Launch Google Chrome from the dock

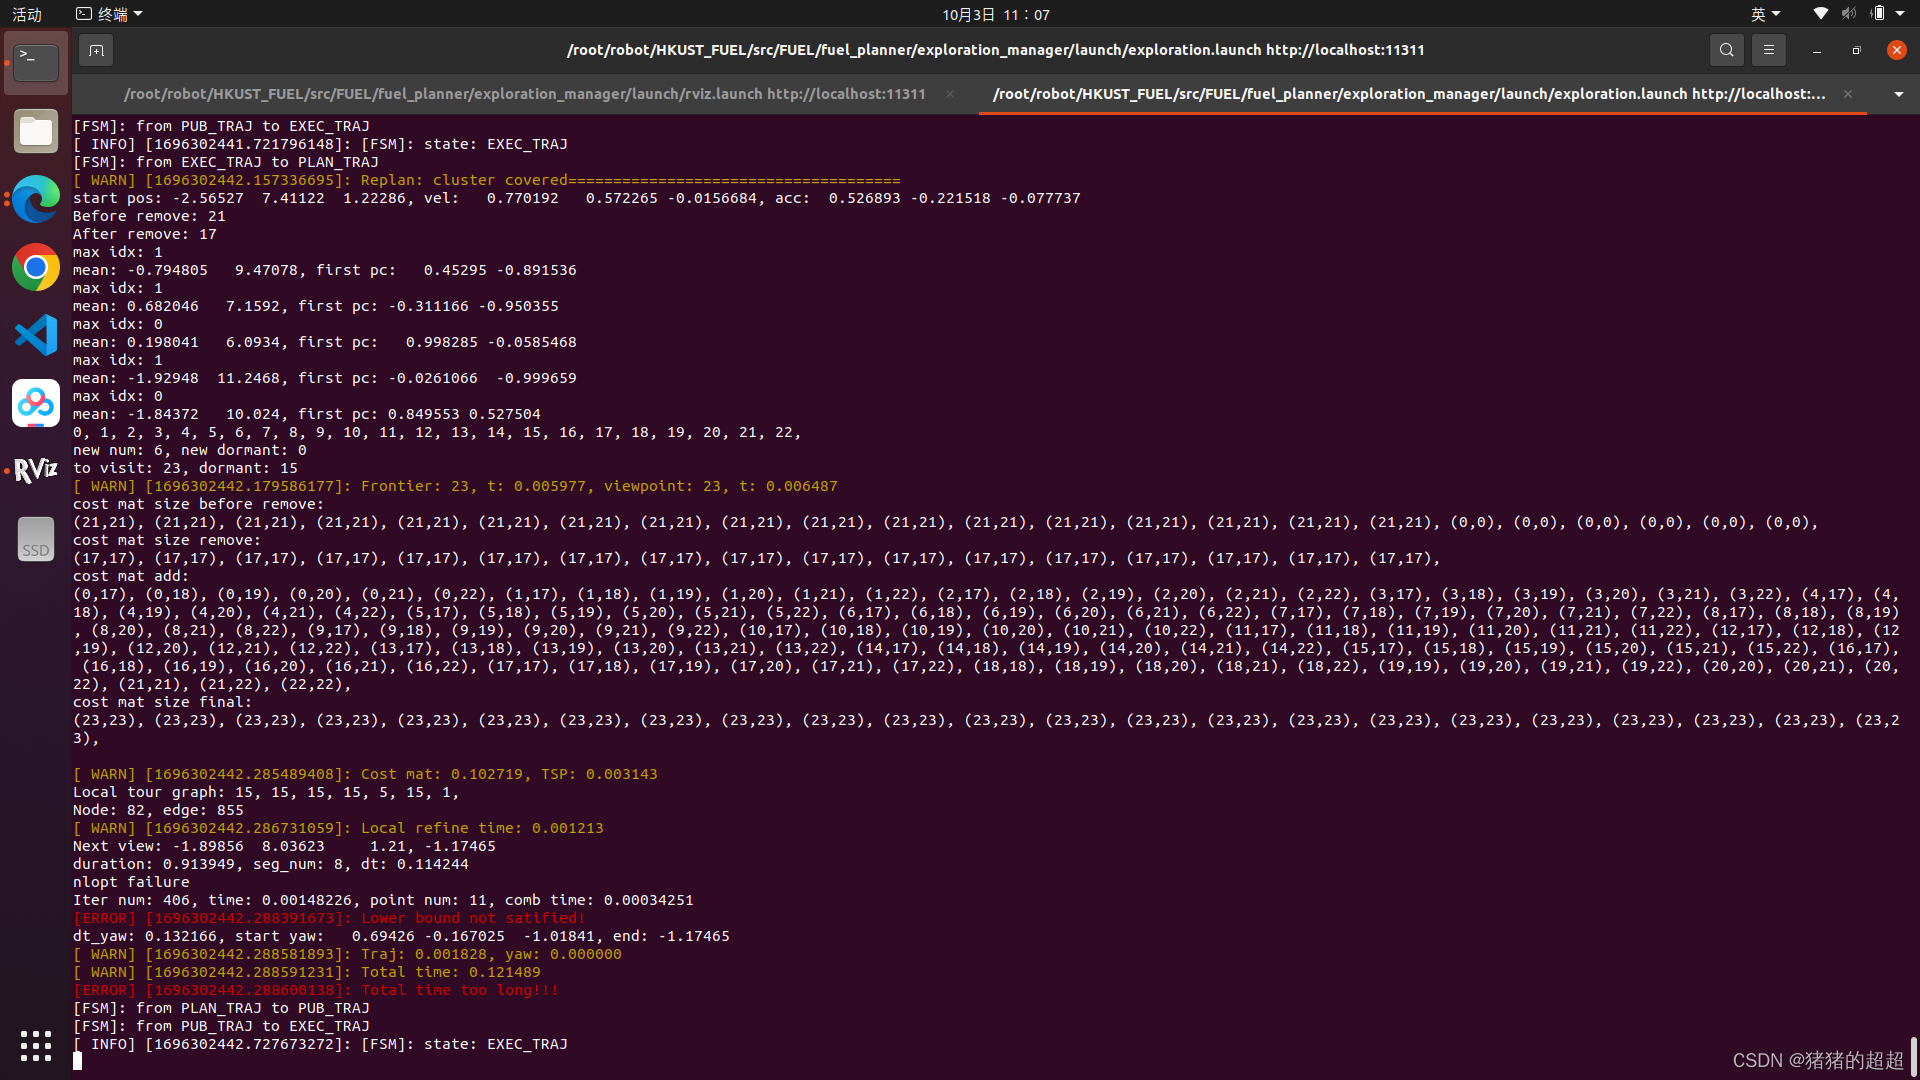(35, 267)
